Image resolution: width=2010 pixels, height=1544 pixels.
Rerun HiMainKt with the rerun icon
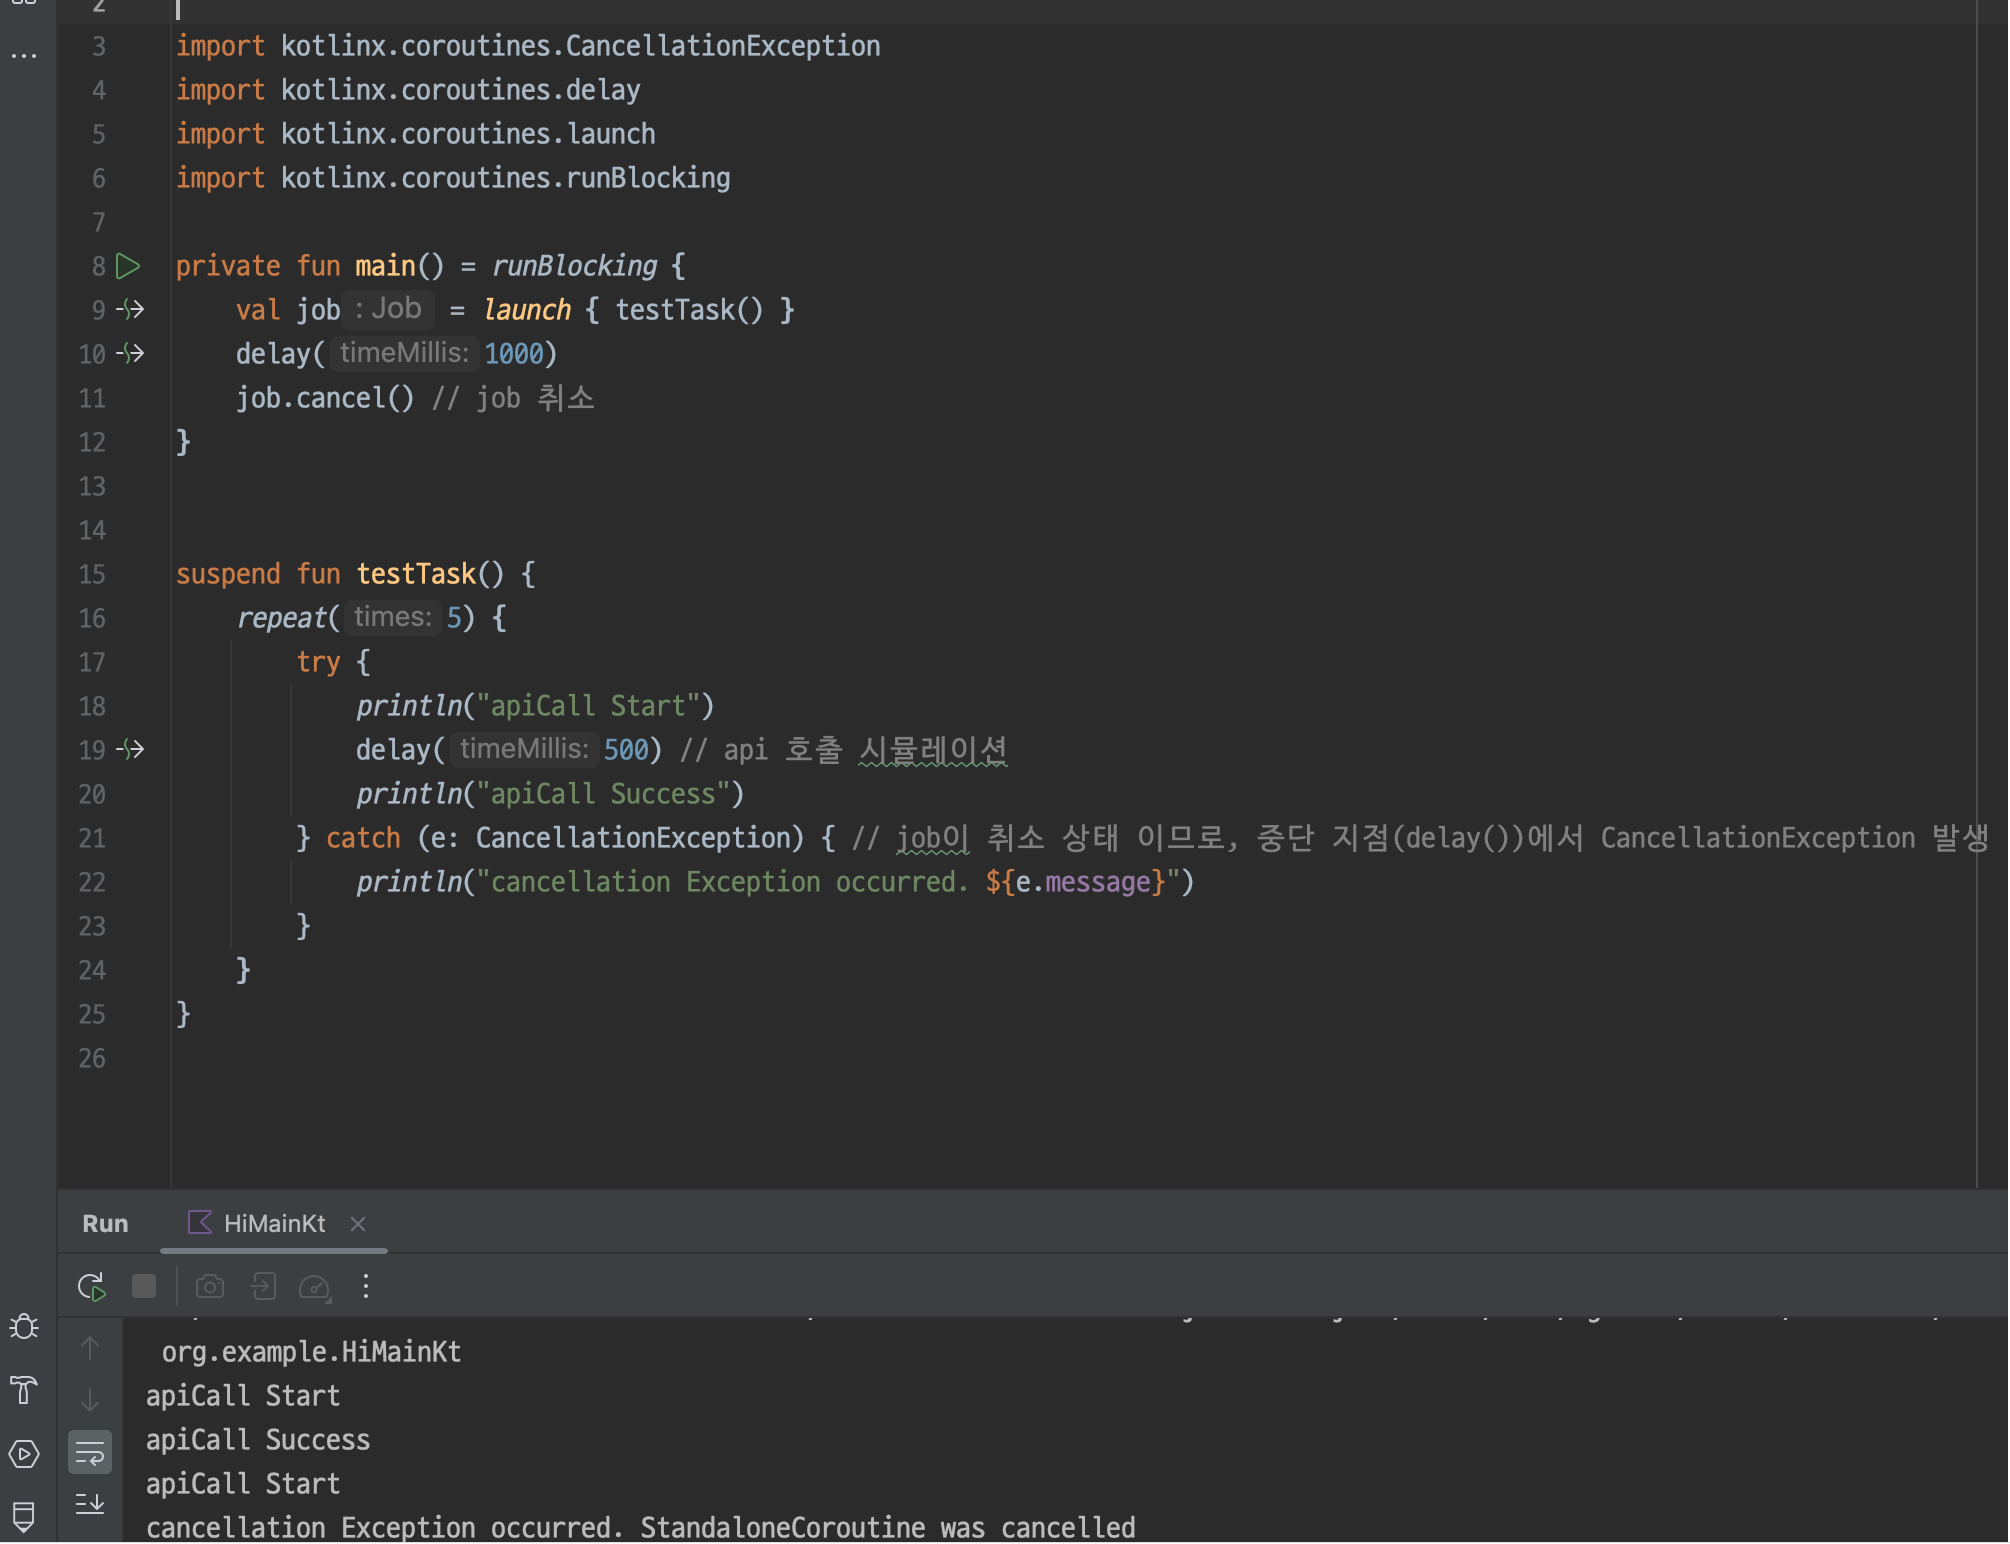point(91,1286)
